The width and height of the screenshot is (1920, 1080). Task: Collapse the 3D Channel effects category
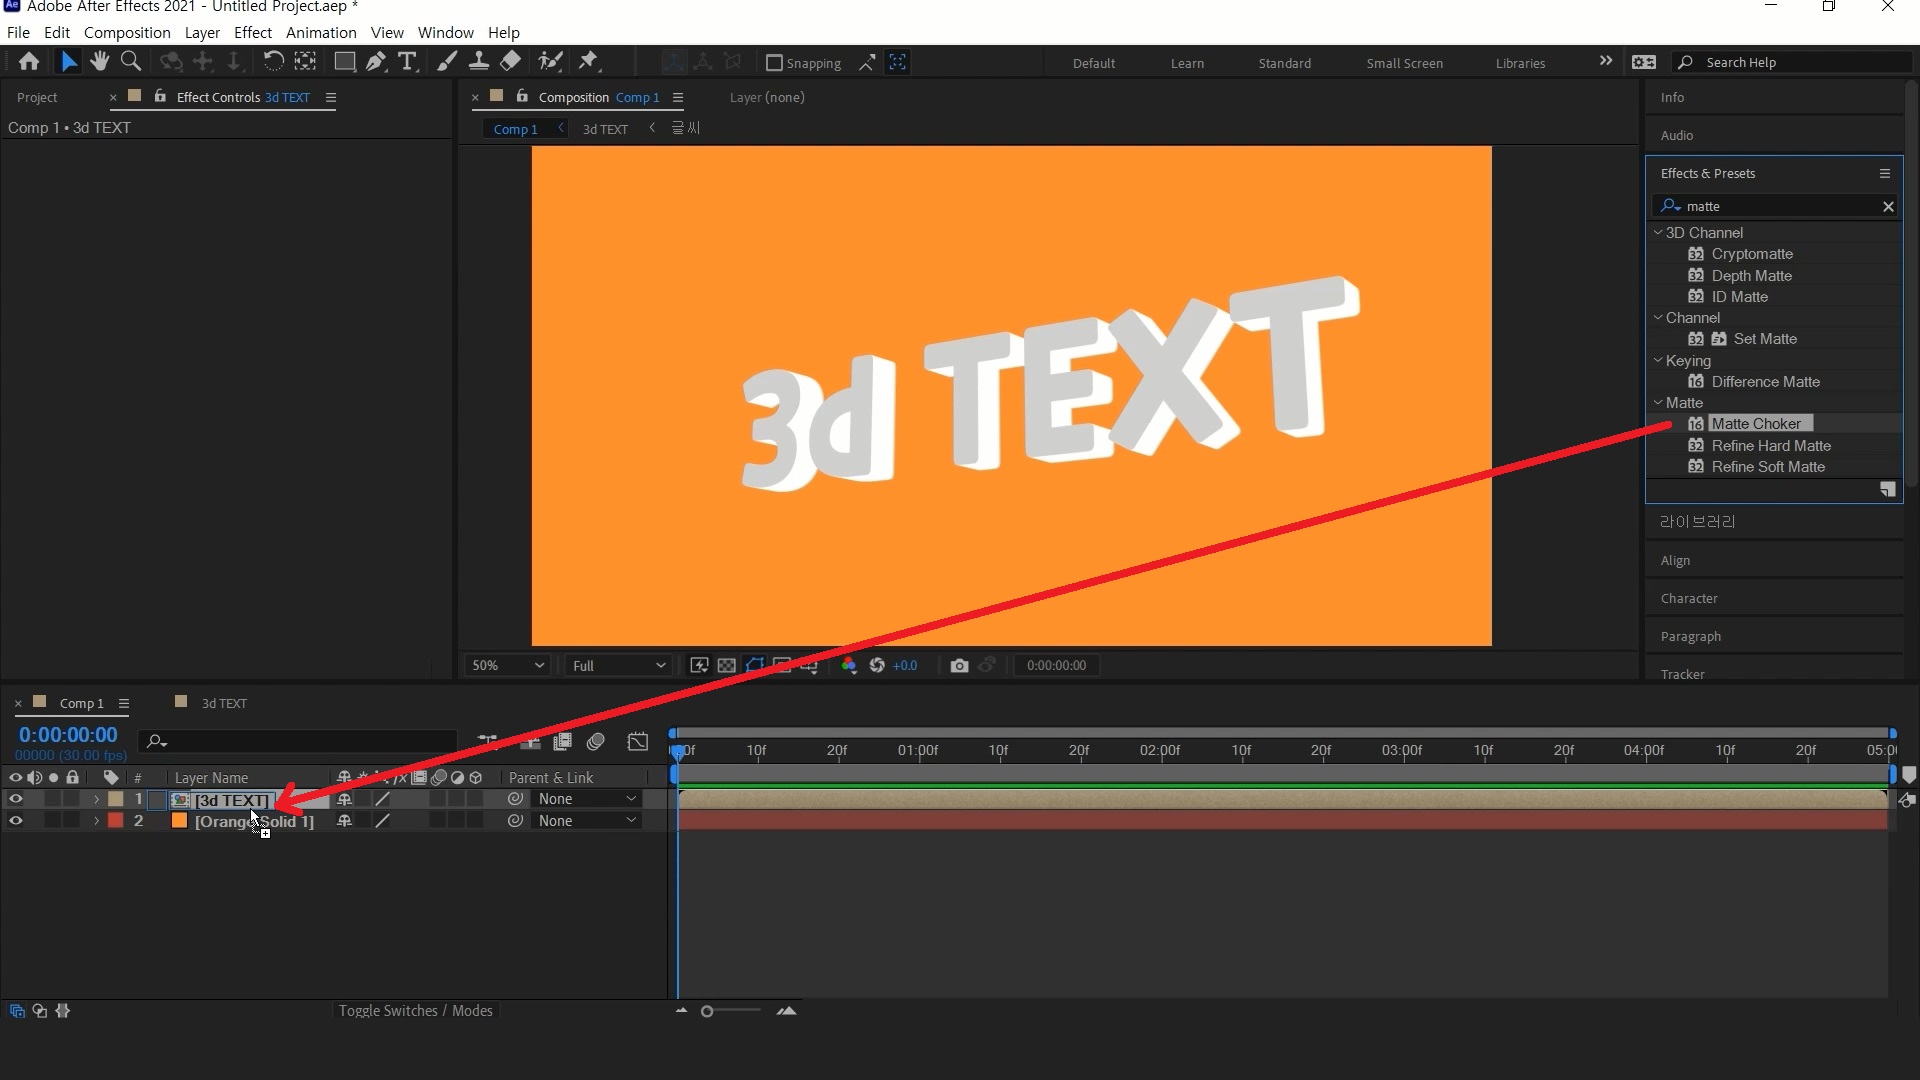[1658, 232]
